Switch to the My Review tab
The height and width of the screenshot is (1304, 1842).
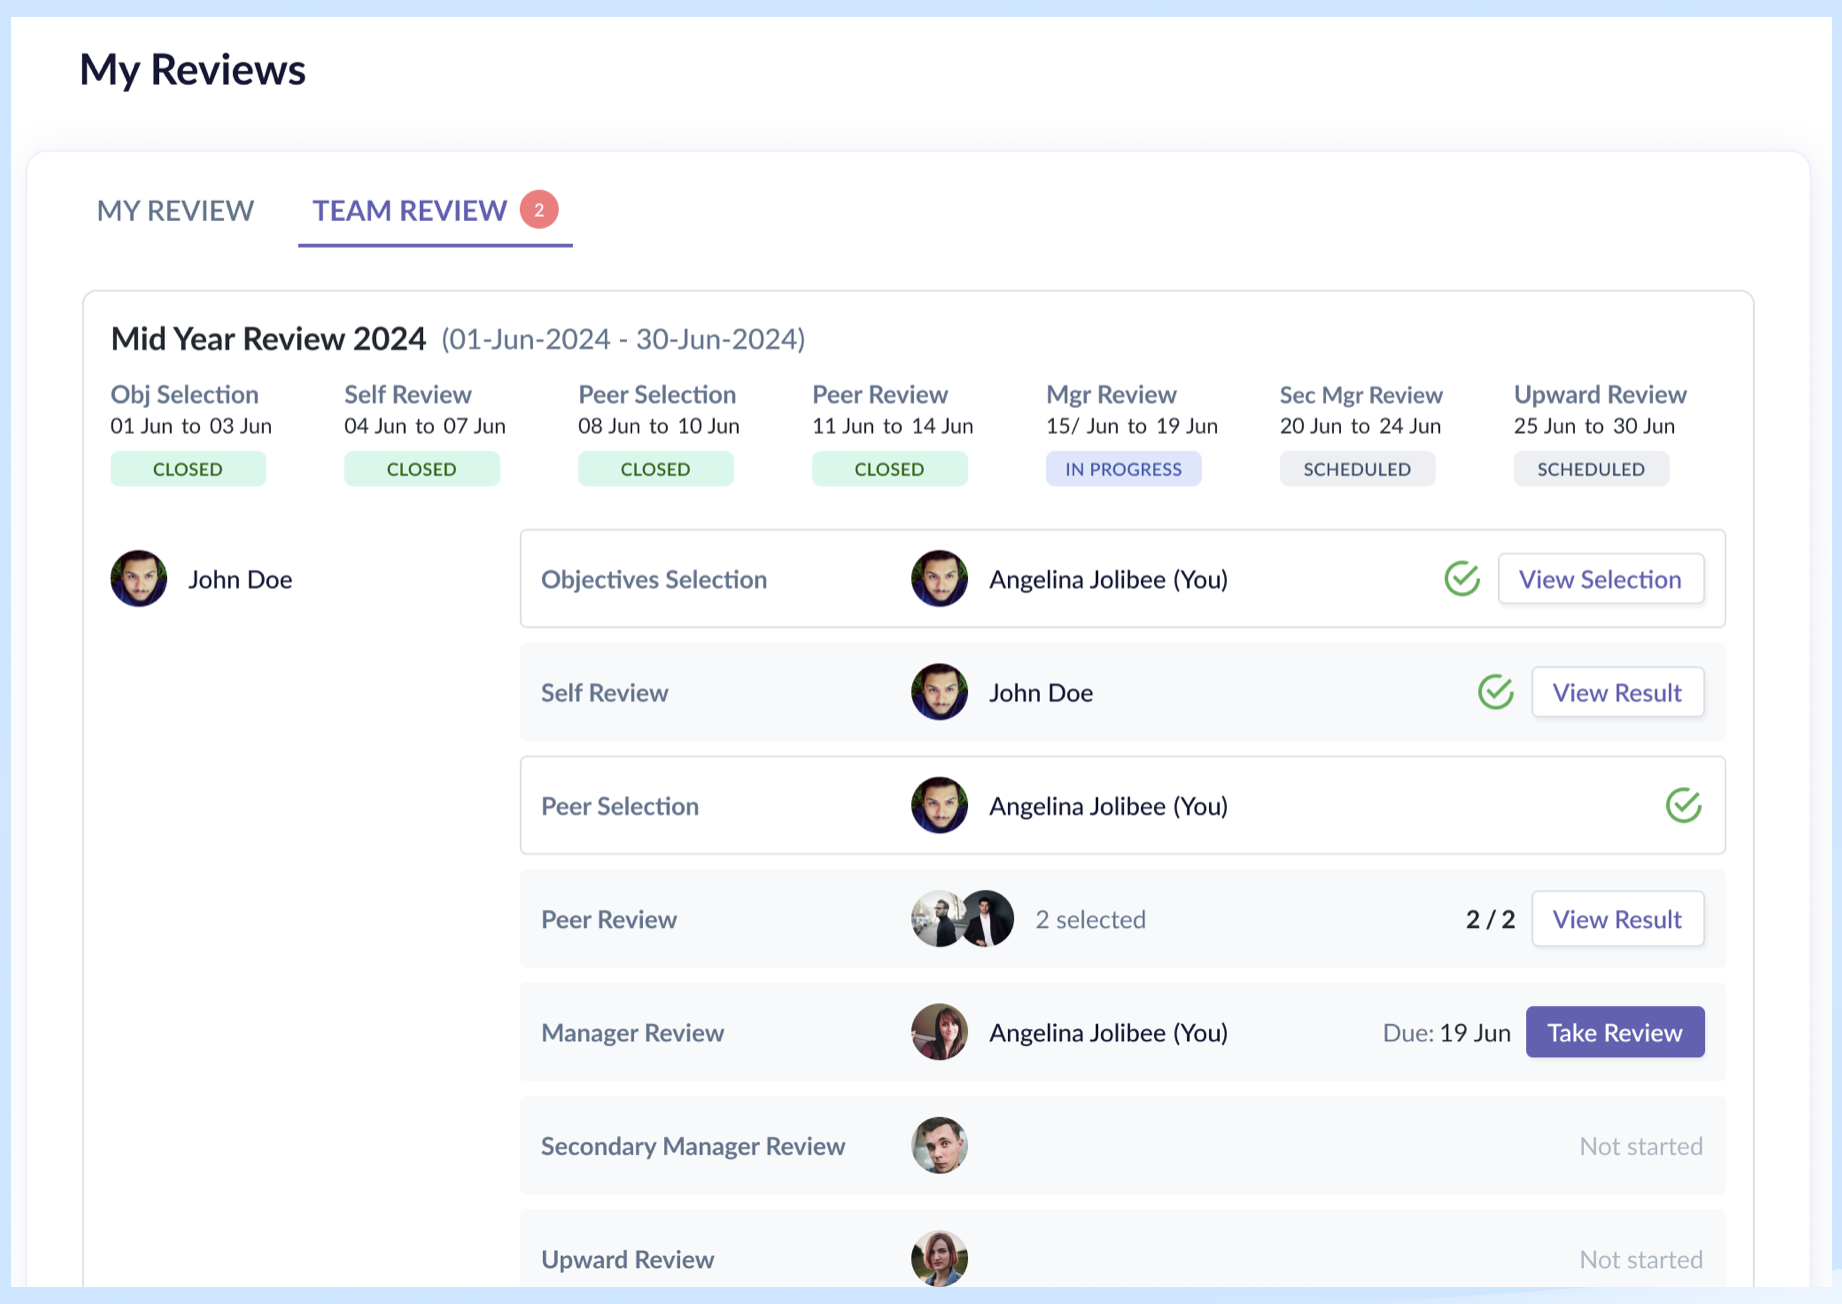coord(175,211)
